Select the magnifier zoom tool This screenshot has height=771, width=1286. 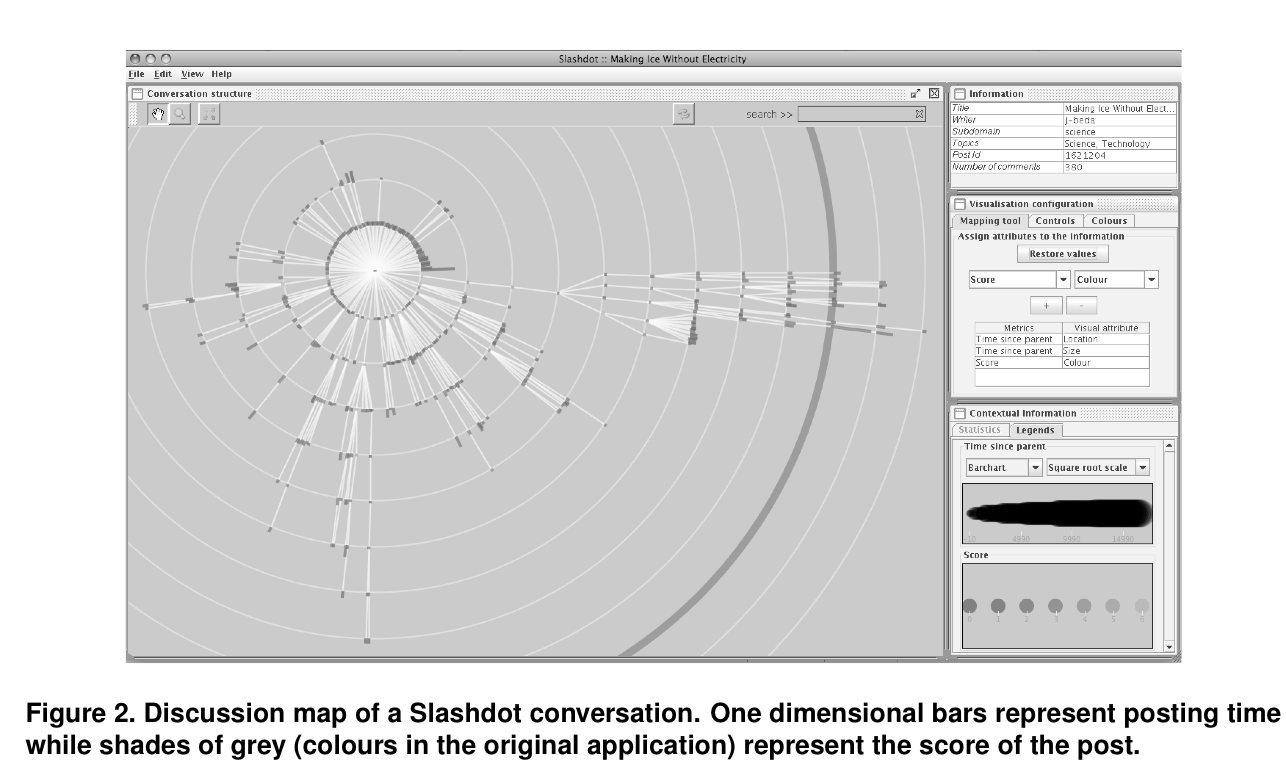click(x=180, y=114)
